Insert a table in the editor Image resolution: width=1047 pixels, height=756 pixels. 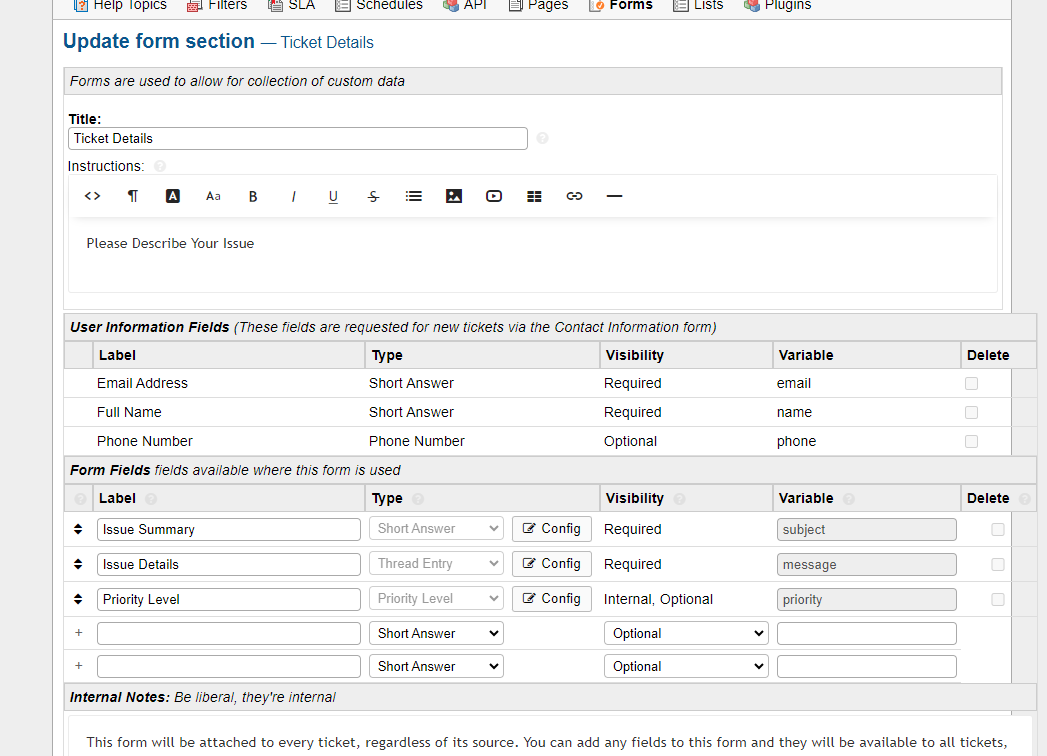pyautogui.click(x=534, y=196)
